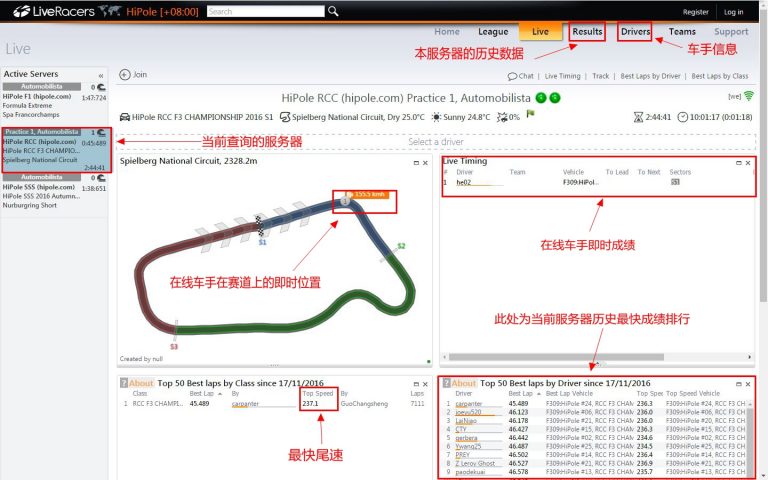Maximize the Spielberg track map panel
The image size is (768, 480).
[x=416, y=163]
